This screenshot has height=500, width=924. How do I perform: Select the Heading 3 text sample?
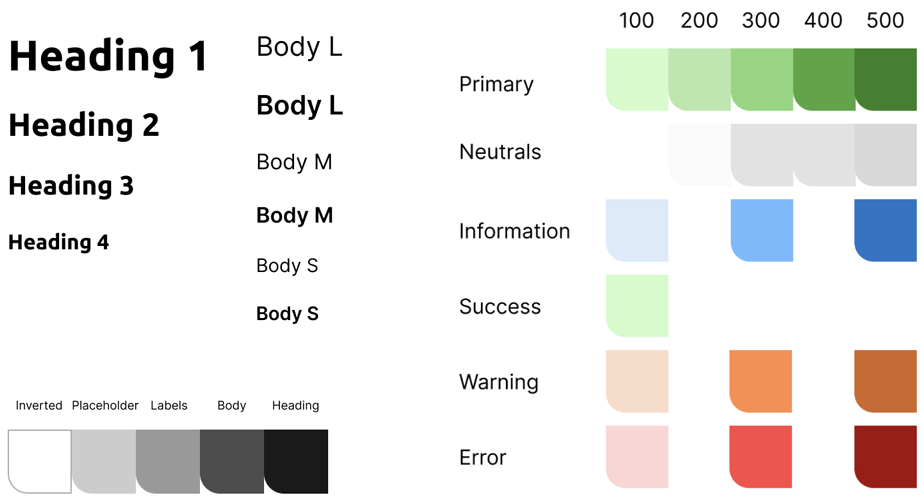click(x=71, y=185)
